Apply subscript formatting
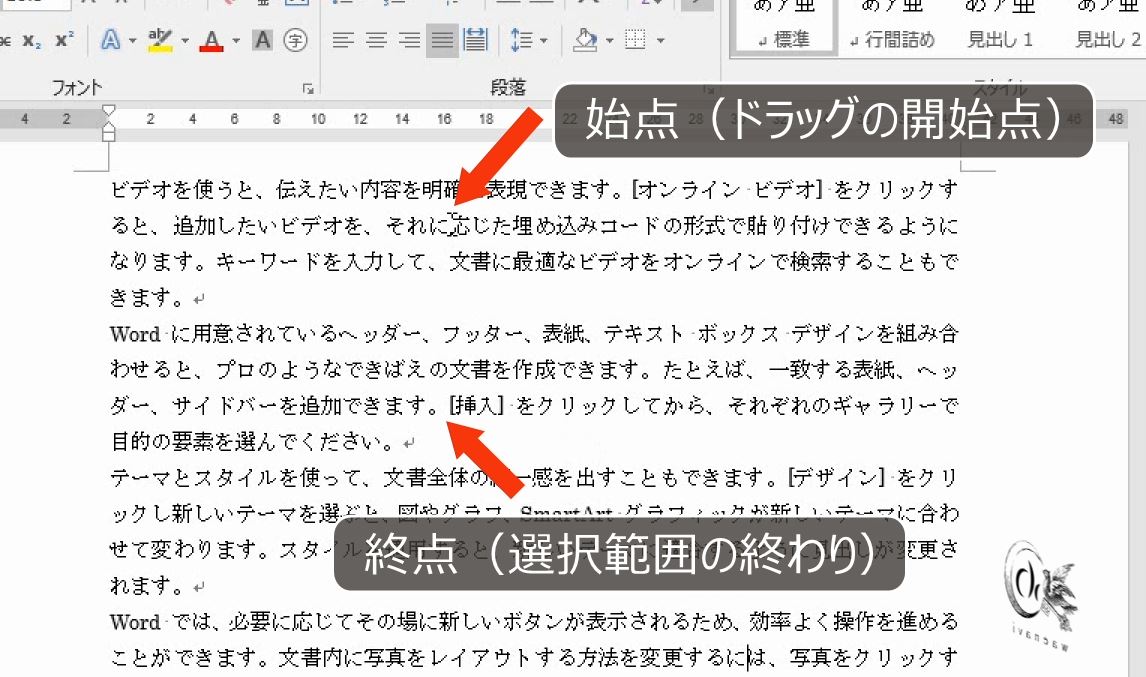 [x=31, y=40]
